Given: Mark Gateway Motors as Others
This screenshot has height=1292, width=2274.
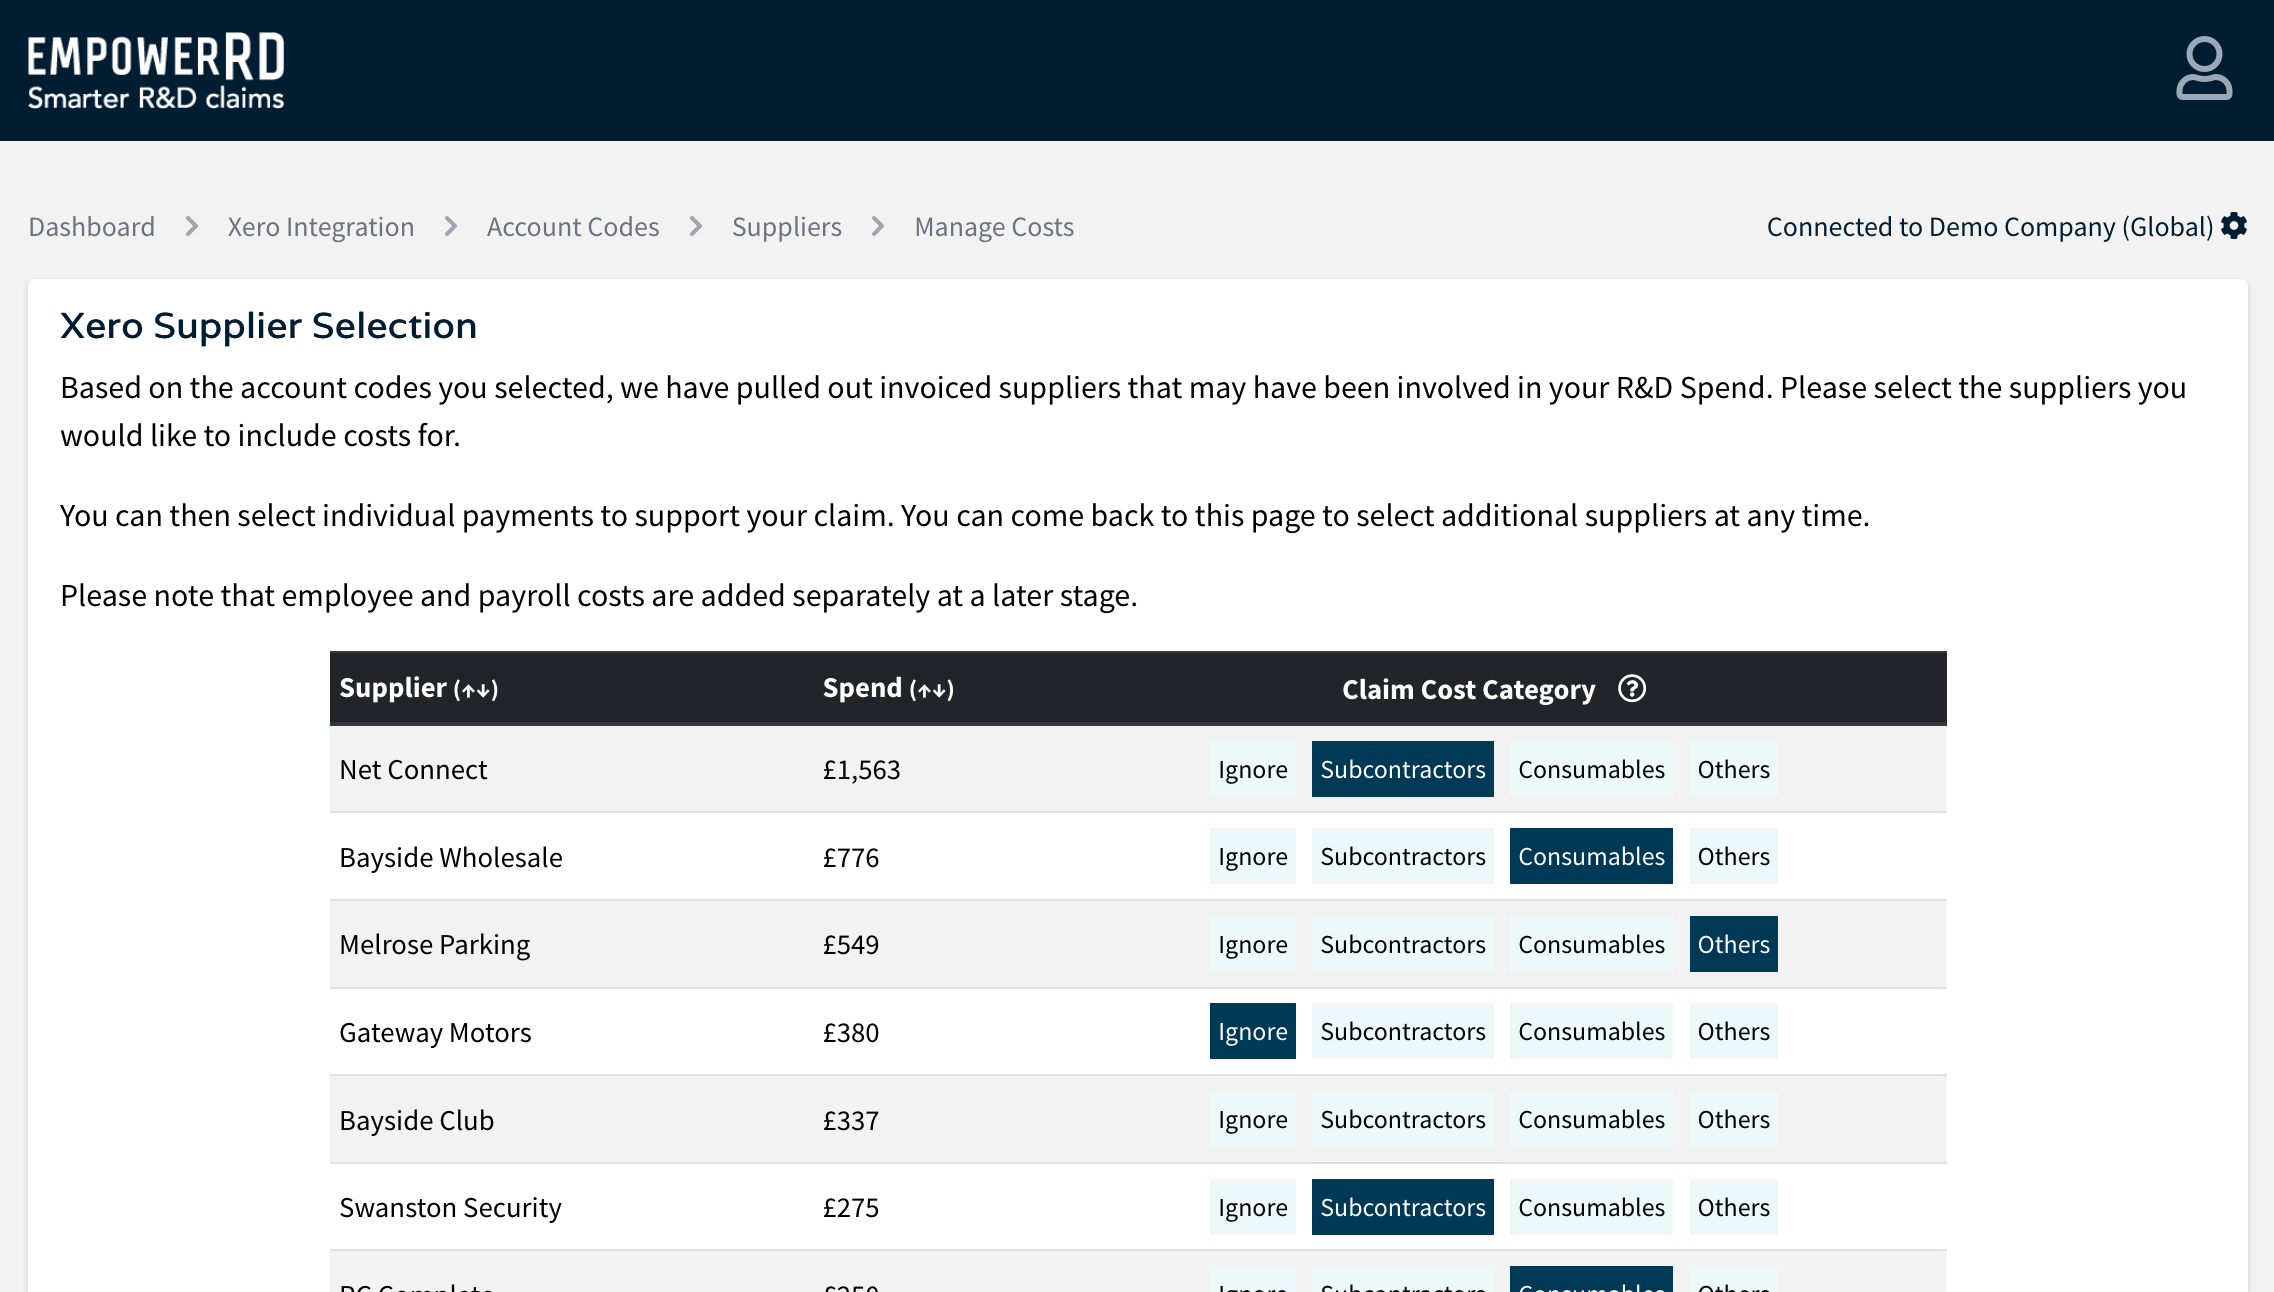Looking at the screenshot, I should (1733, 1031).
